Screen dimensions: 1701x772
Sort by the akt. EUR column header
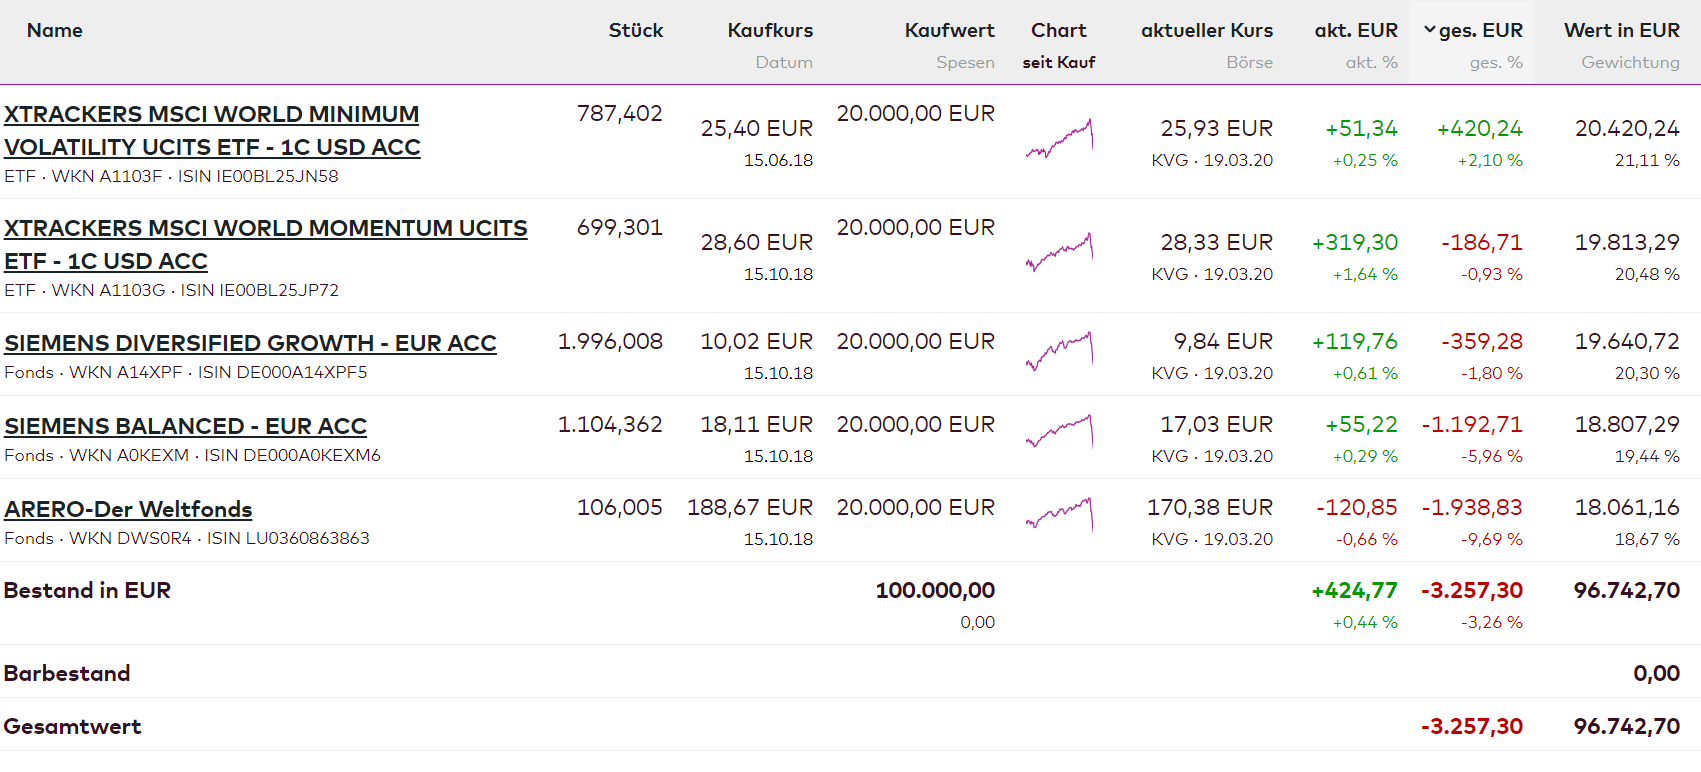tap(1355, 30)
